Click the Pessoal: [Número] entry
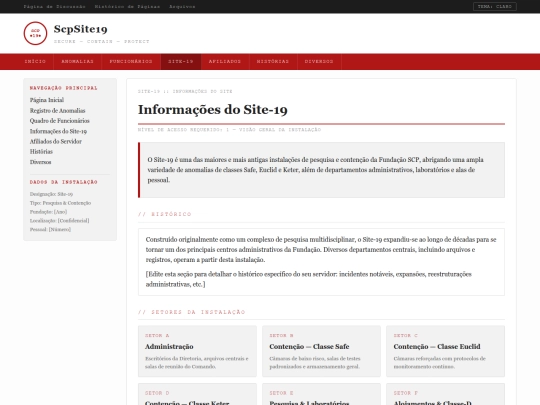 (x=50, y=229)
